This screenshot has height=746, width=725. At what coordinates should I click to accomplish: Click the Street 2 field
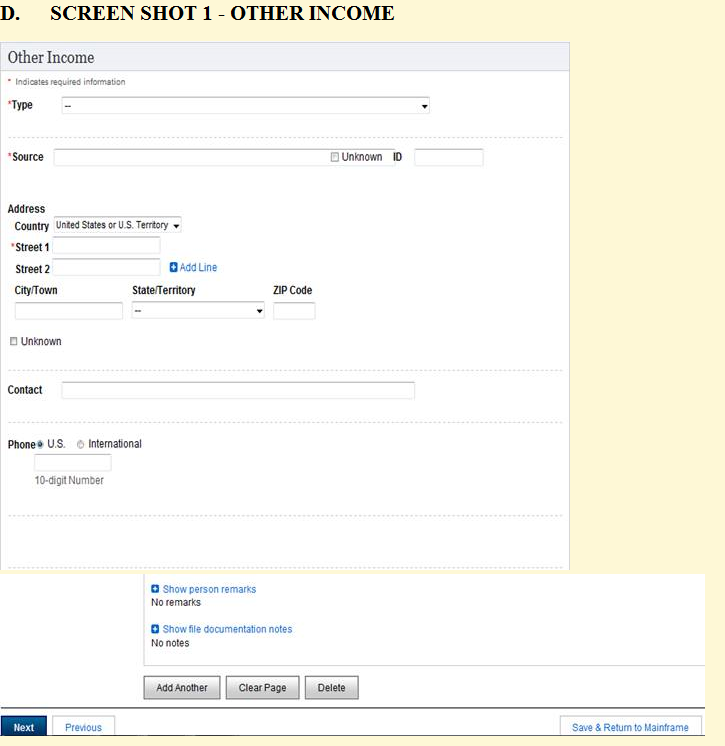[106, 267]
